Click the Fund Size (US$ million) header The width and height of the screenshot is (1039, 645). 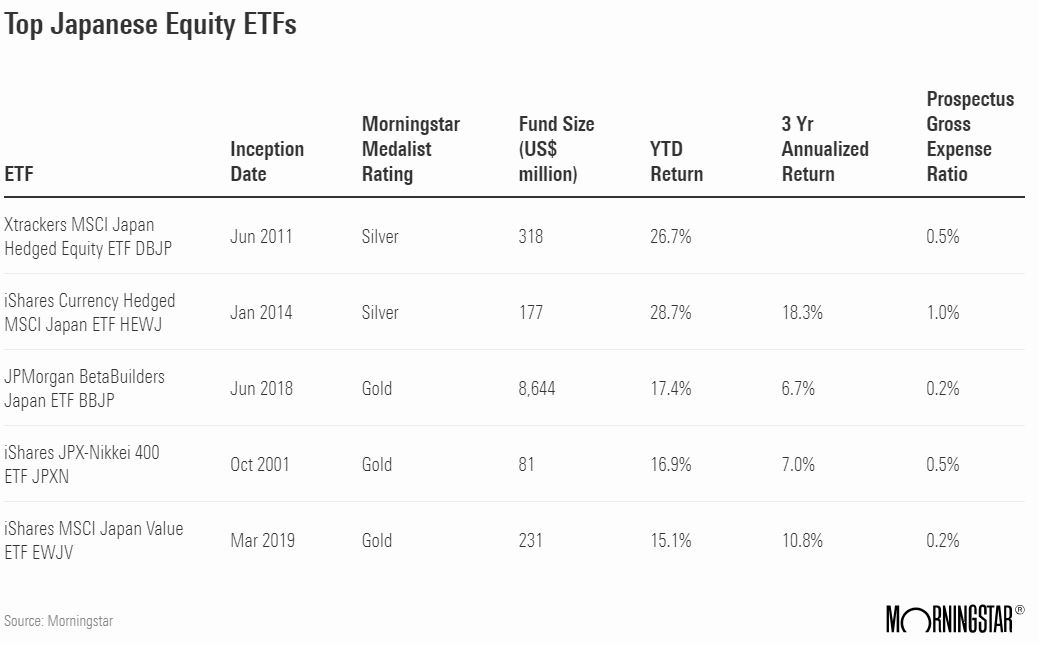[556, 149]
